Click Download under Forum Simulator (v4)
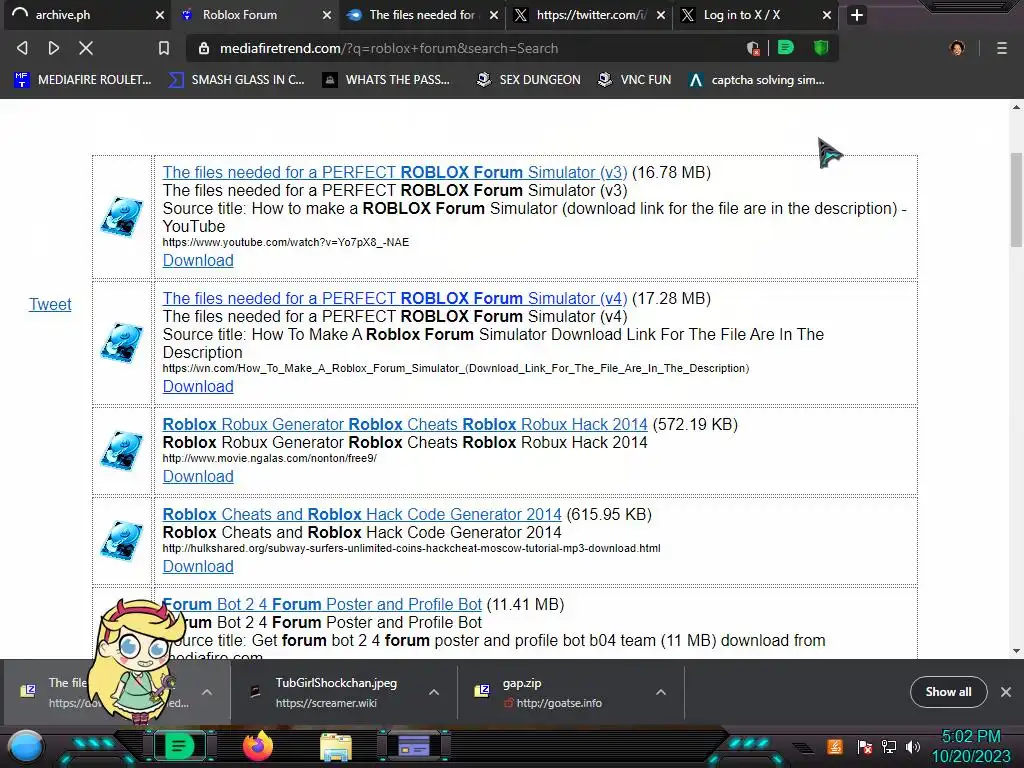1024x768 pixels. point(198,387)
